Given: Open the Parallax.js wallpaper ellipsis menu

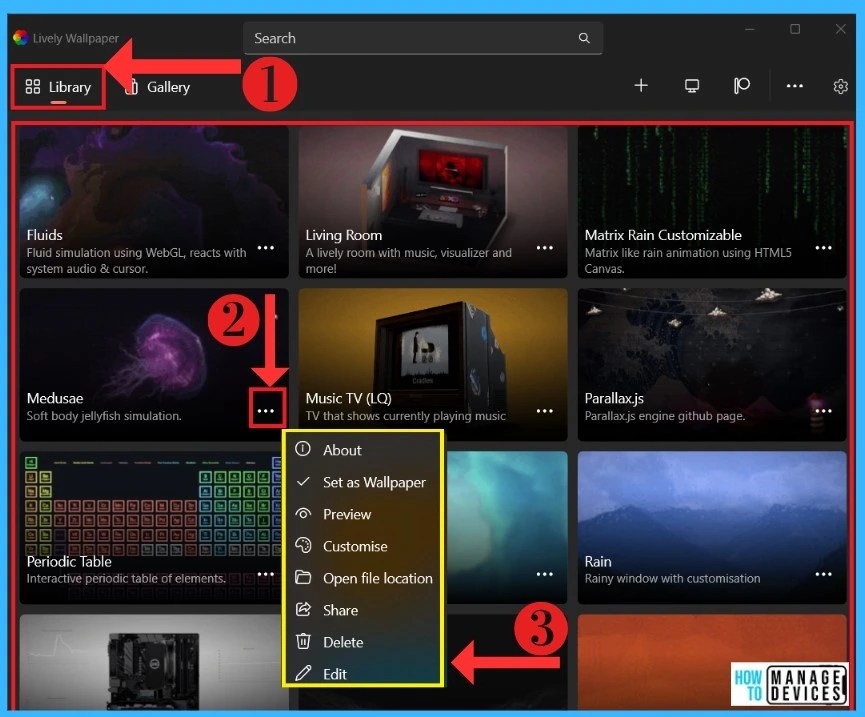Looking at the screenshot, I should tap(823, 411).
